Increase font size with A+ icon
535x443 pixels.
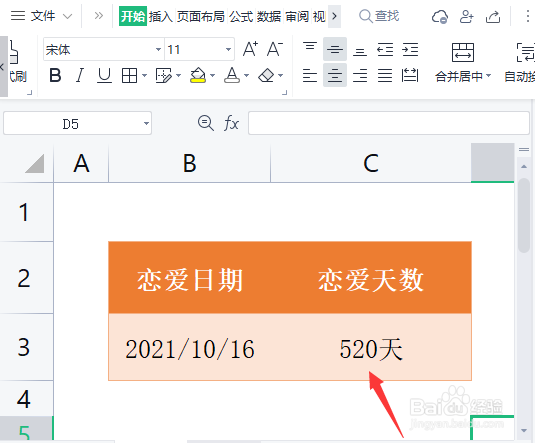250,49
